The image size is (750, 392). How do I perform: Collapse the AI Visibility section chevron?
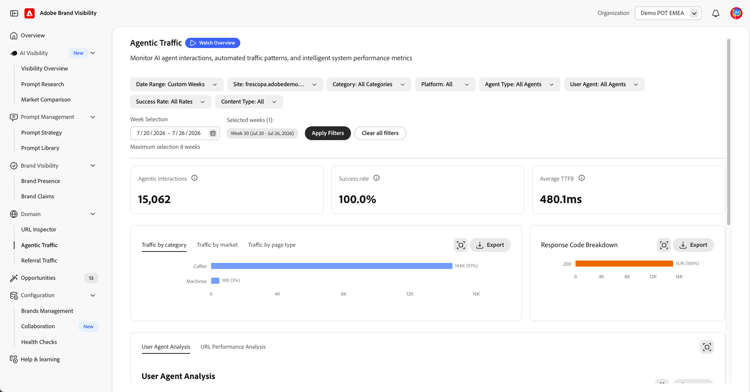[x=93, y=53]
